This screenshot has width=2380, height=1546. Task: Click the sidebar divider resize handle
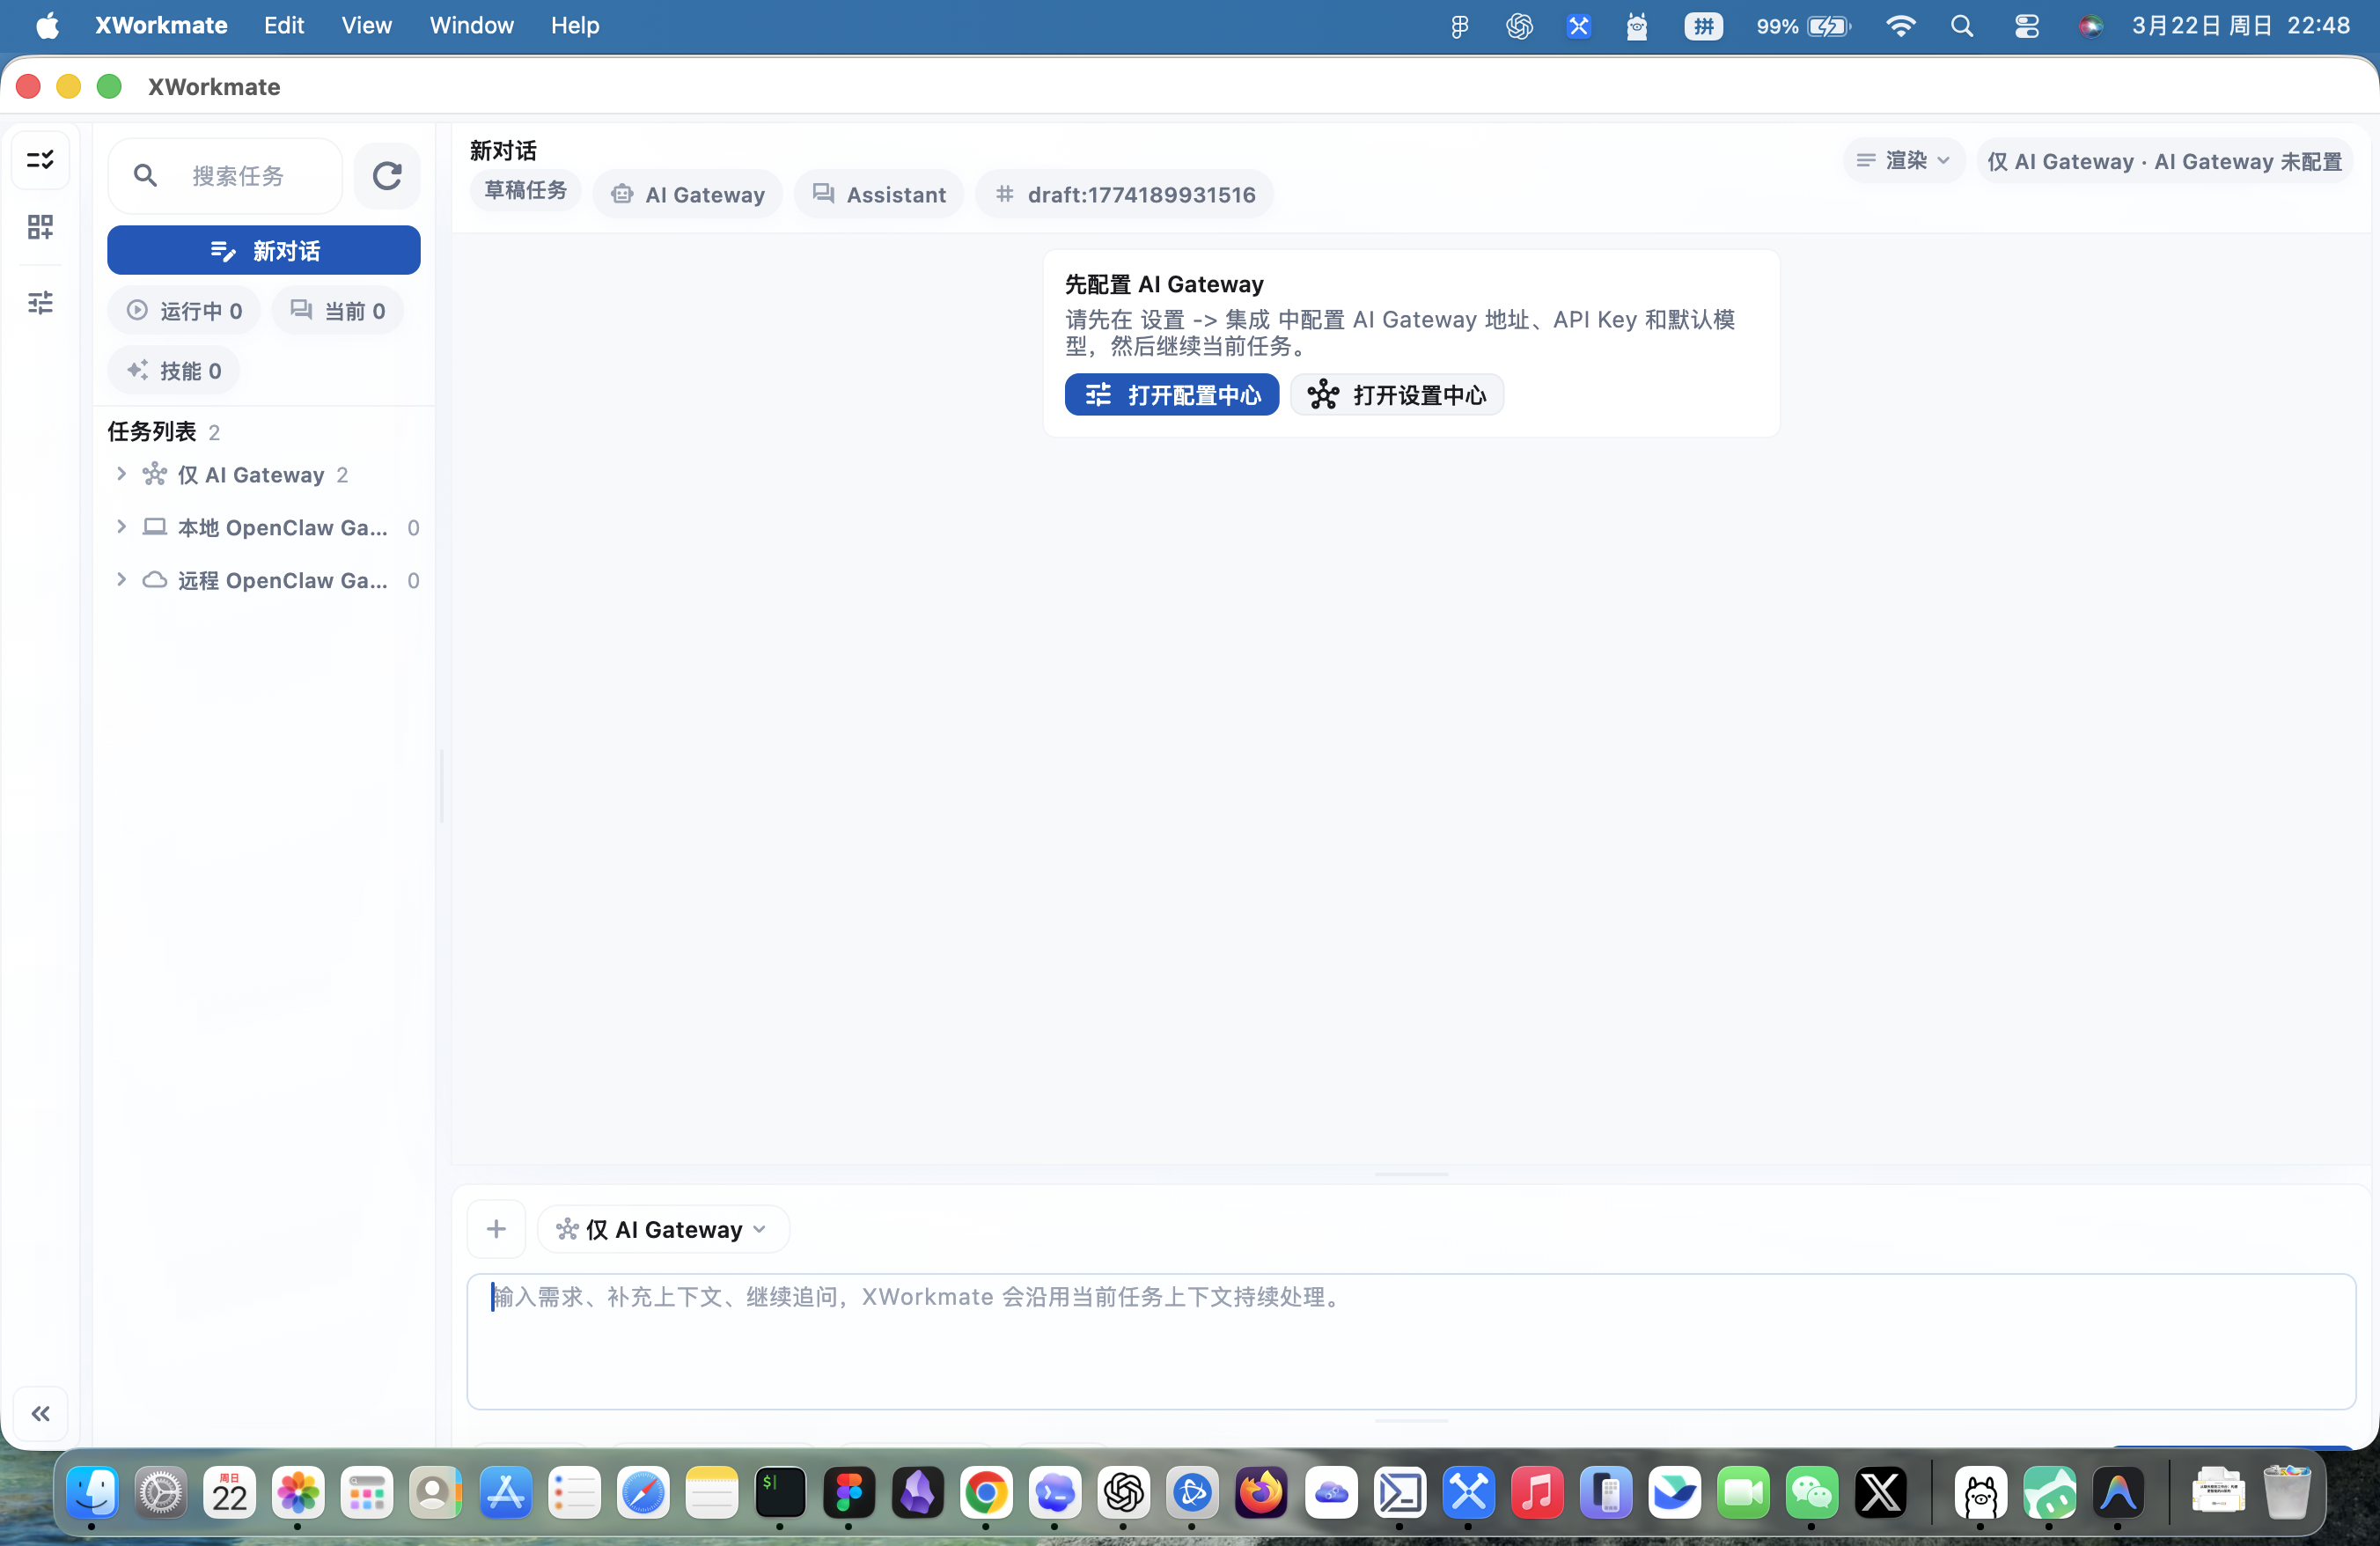coord(442,786)
